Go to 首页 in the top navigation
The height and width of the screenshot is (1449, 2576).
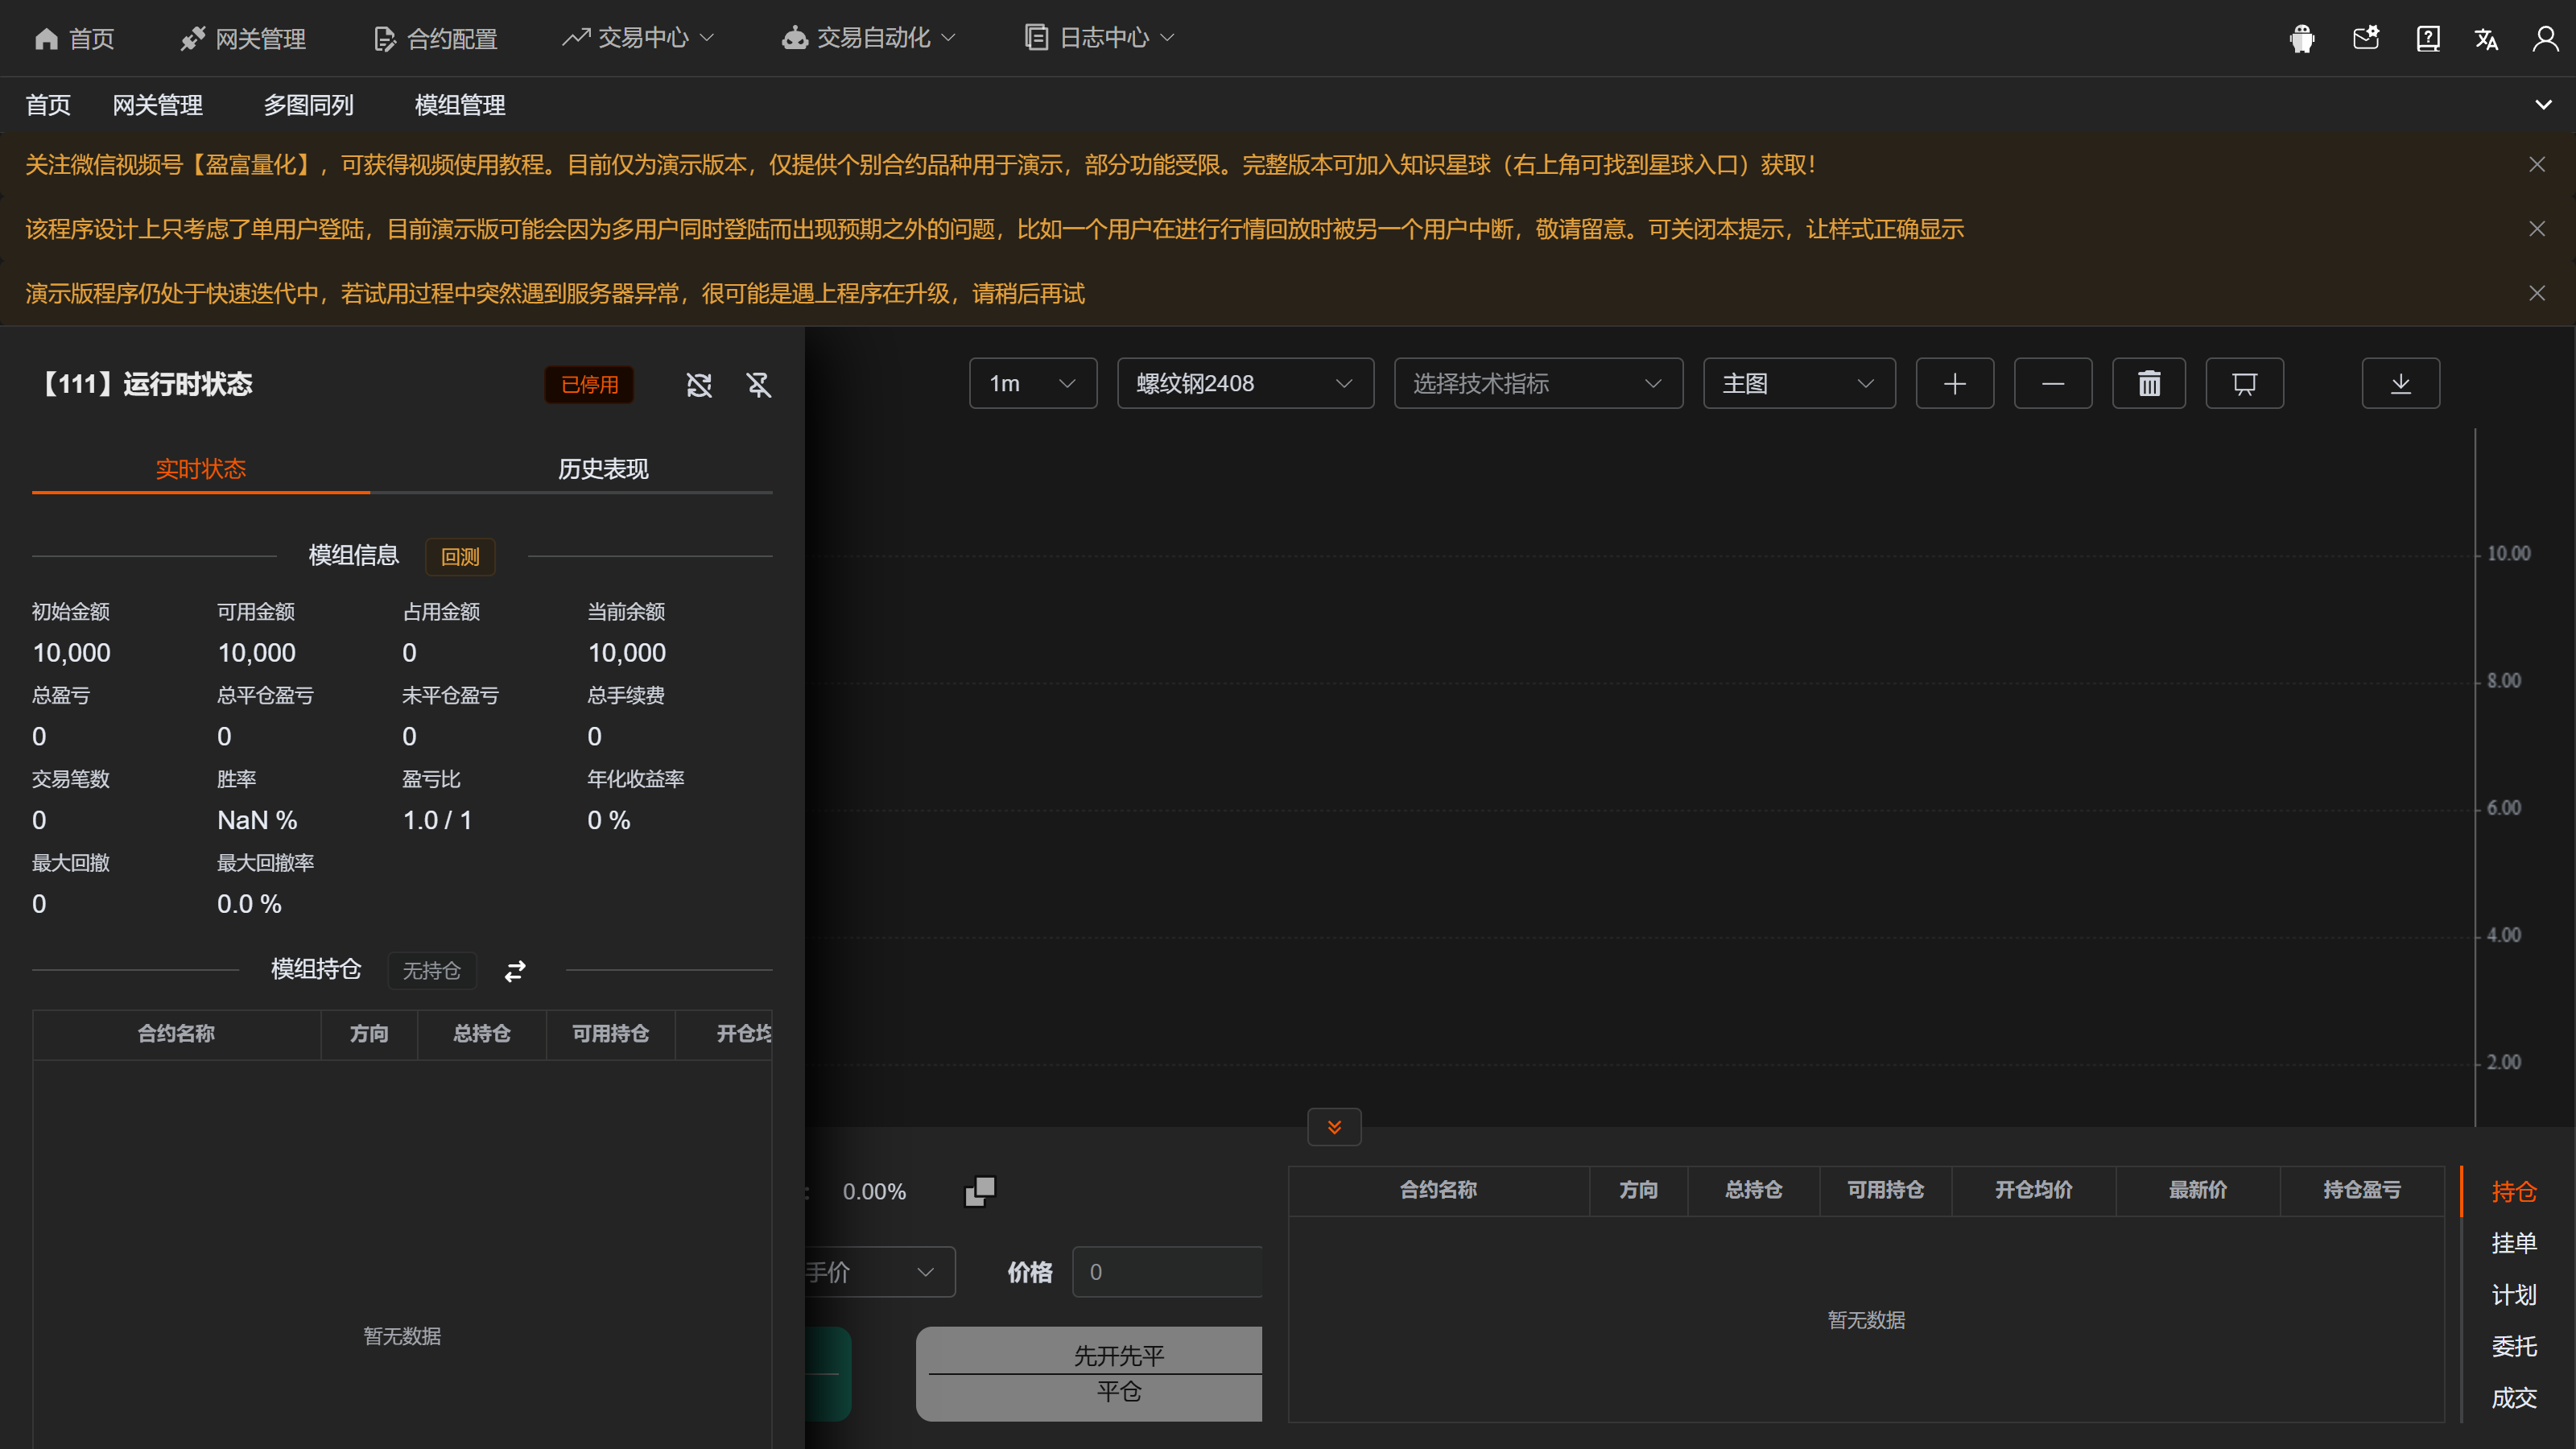point(74,38)
